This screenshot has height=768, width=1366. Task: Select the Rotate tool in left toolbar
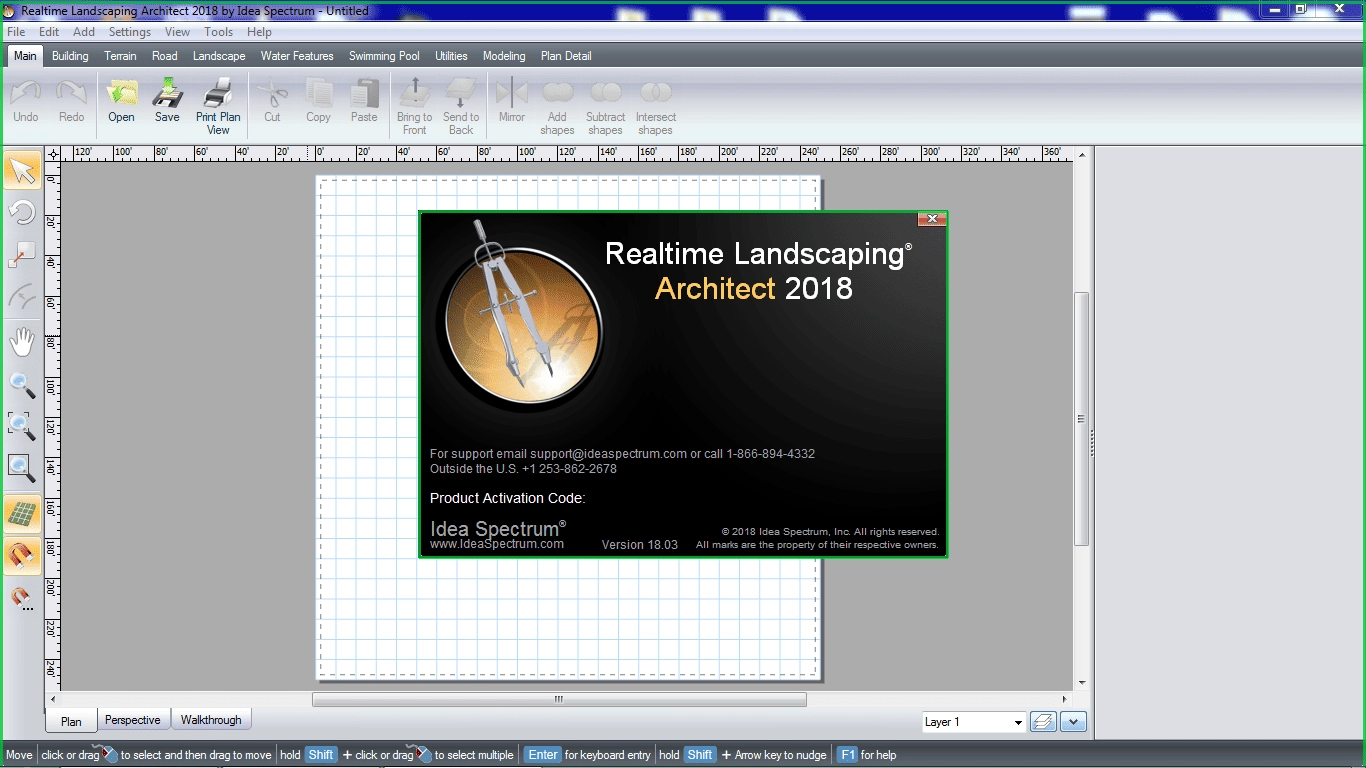[22, 212]
